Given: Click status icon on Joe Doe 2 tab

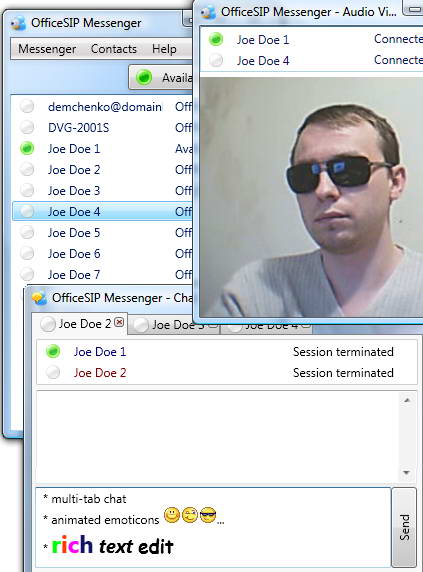Looking at the screenshot, I should point(48,324).
